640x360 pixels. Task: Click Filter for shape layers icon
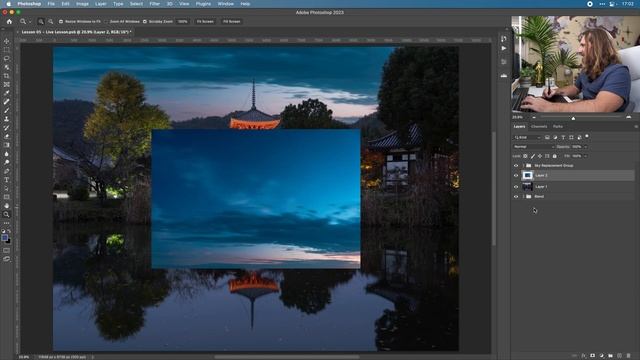571,137
